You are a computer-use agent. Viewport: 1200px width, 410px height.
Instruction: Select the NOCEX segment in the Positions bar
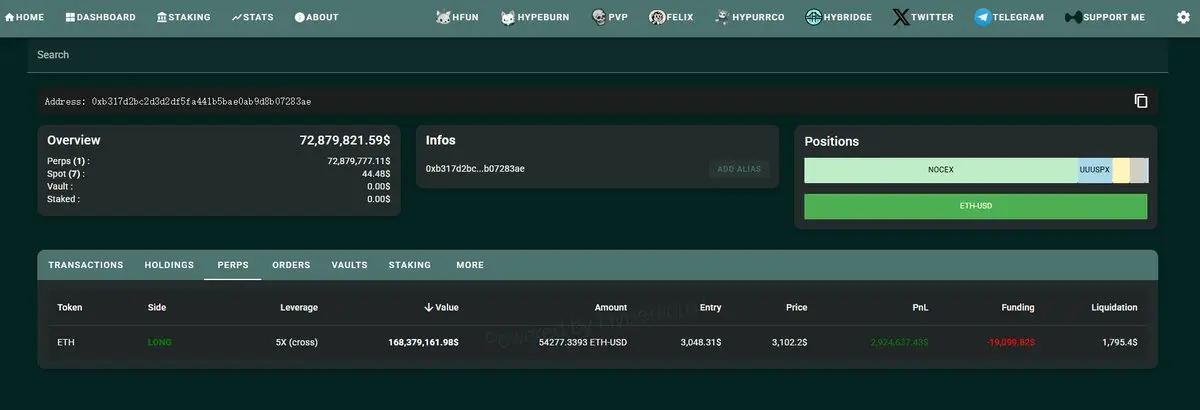pos(941,170)
